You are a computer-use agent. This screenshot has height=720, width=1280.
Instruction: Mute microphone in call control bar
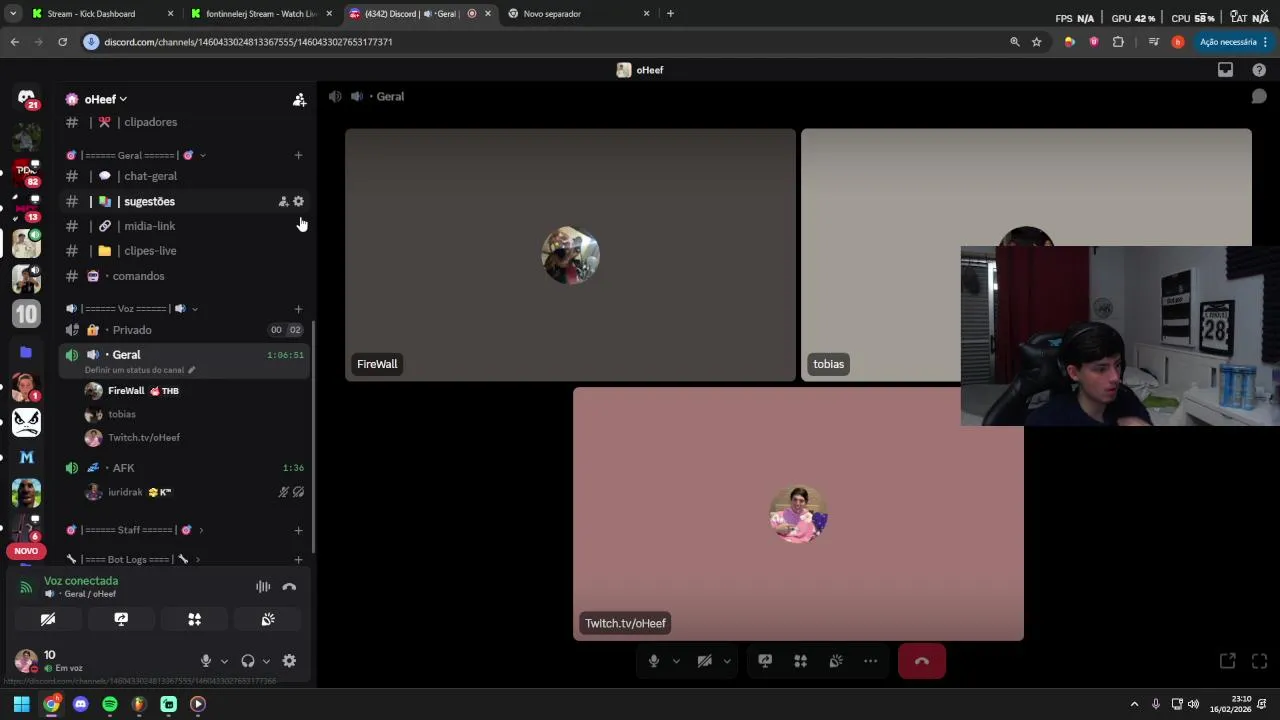click(x=654, y=661)
